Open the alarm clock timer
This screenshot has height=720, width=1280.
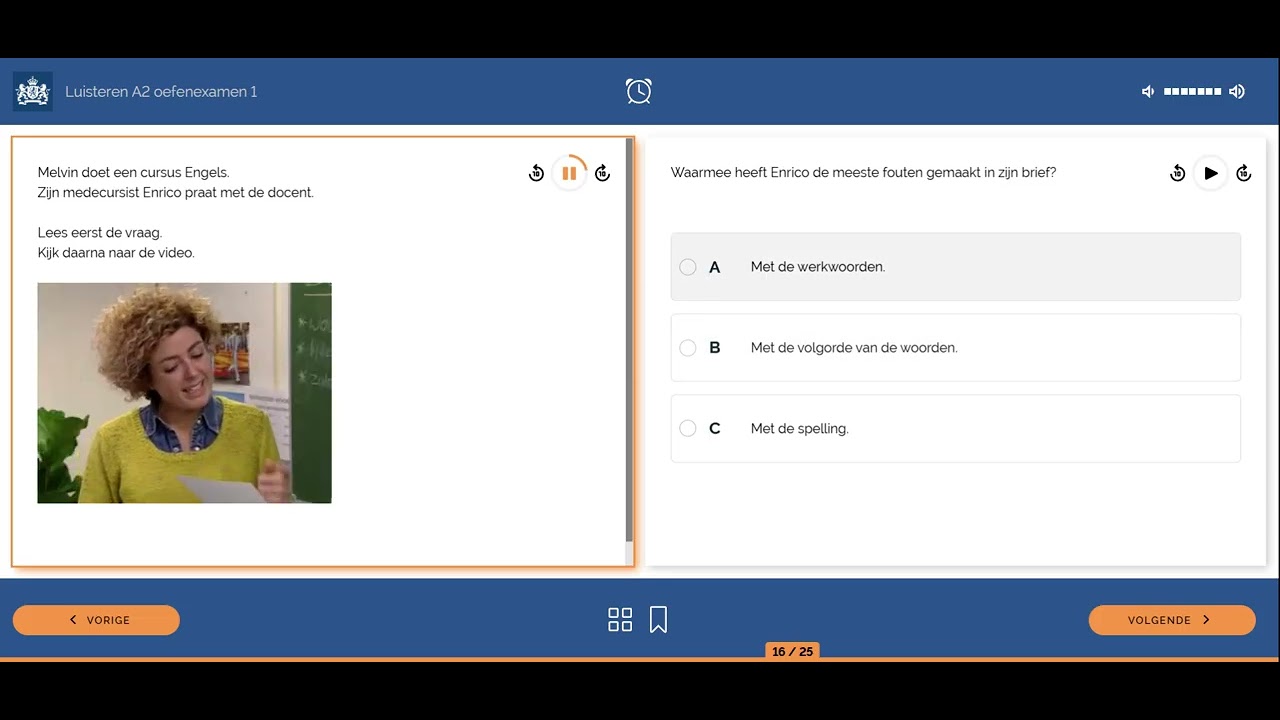tap(639, 91)
